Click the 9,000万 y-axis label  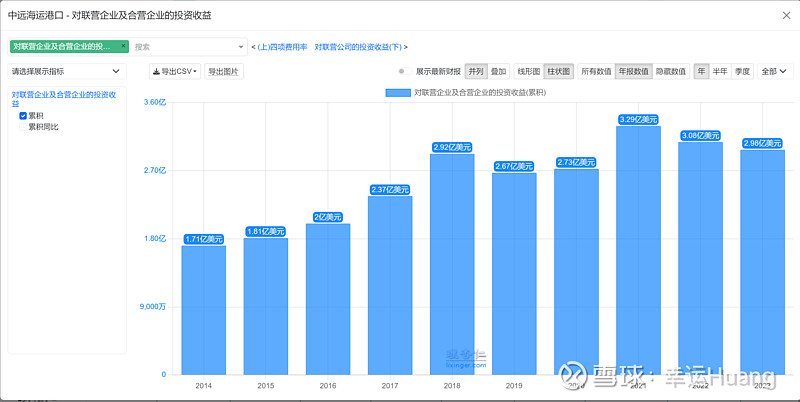(x=153, y=307)
